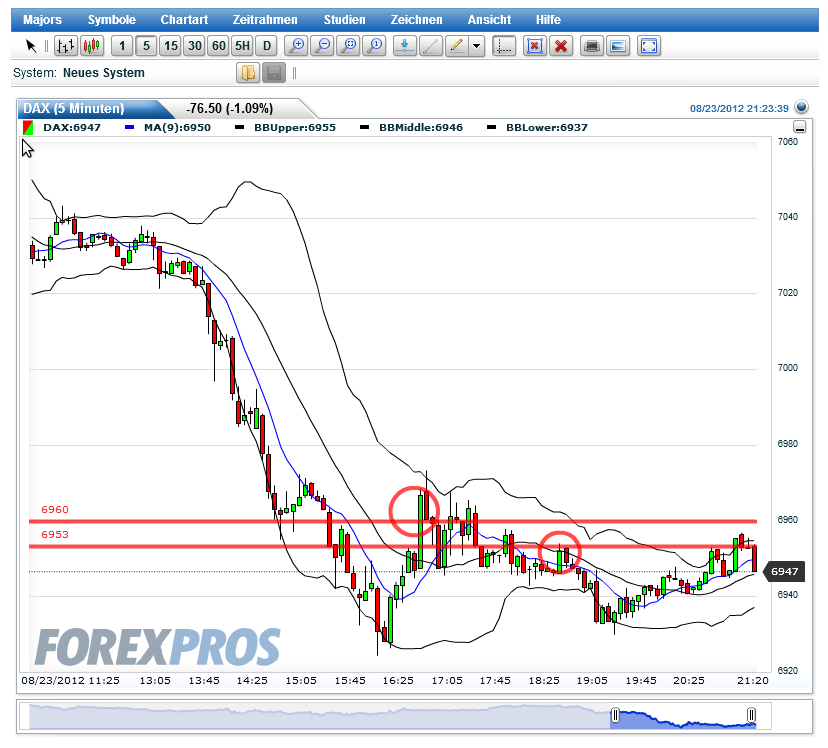This screenshot has width=828, height=748.
Task: Set timeframe to 15 minutes
Action: pos(171,46)
